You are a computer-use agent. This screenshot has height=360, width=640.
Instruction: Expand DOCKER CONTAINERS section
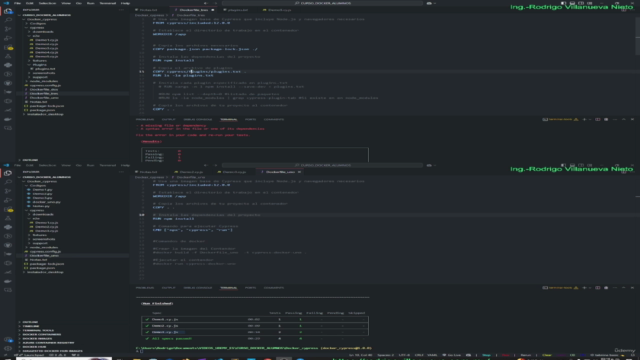tap(42, 334)
